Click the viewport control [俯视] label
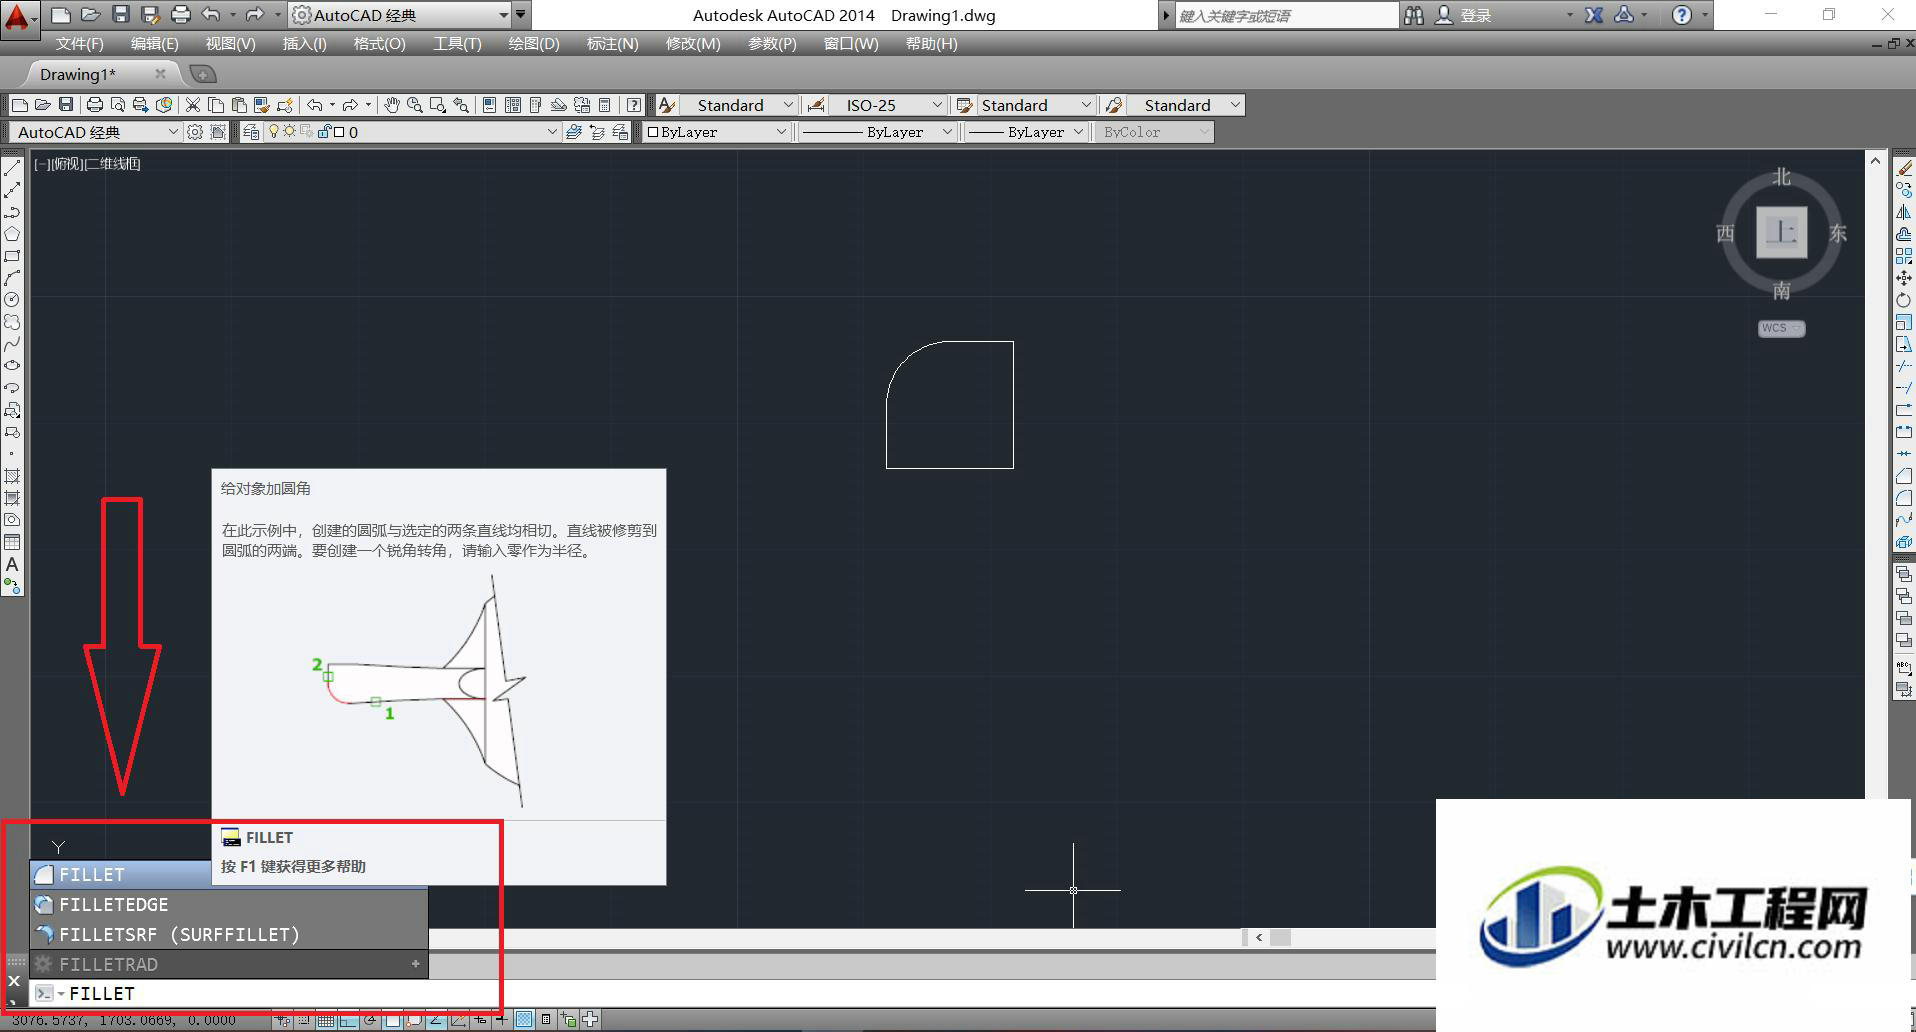Viewport: 1916px width, 1032px height. tap(67, 164)
